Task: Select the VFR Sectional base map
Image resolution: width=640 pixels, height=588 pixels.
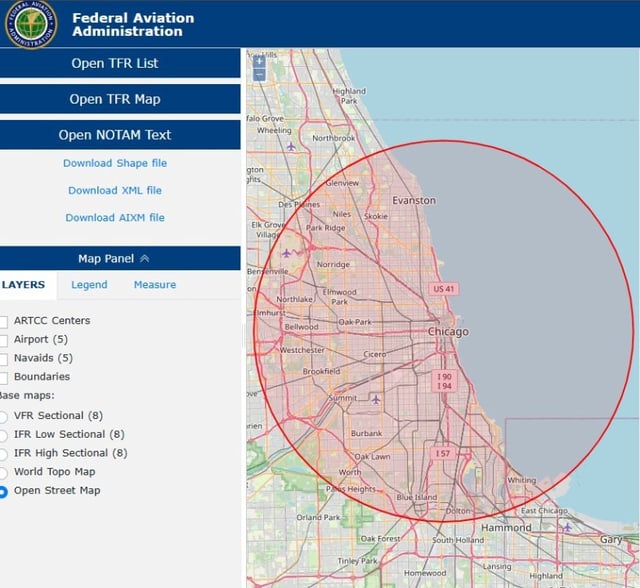Action: coord(4,416)
